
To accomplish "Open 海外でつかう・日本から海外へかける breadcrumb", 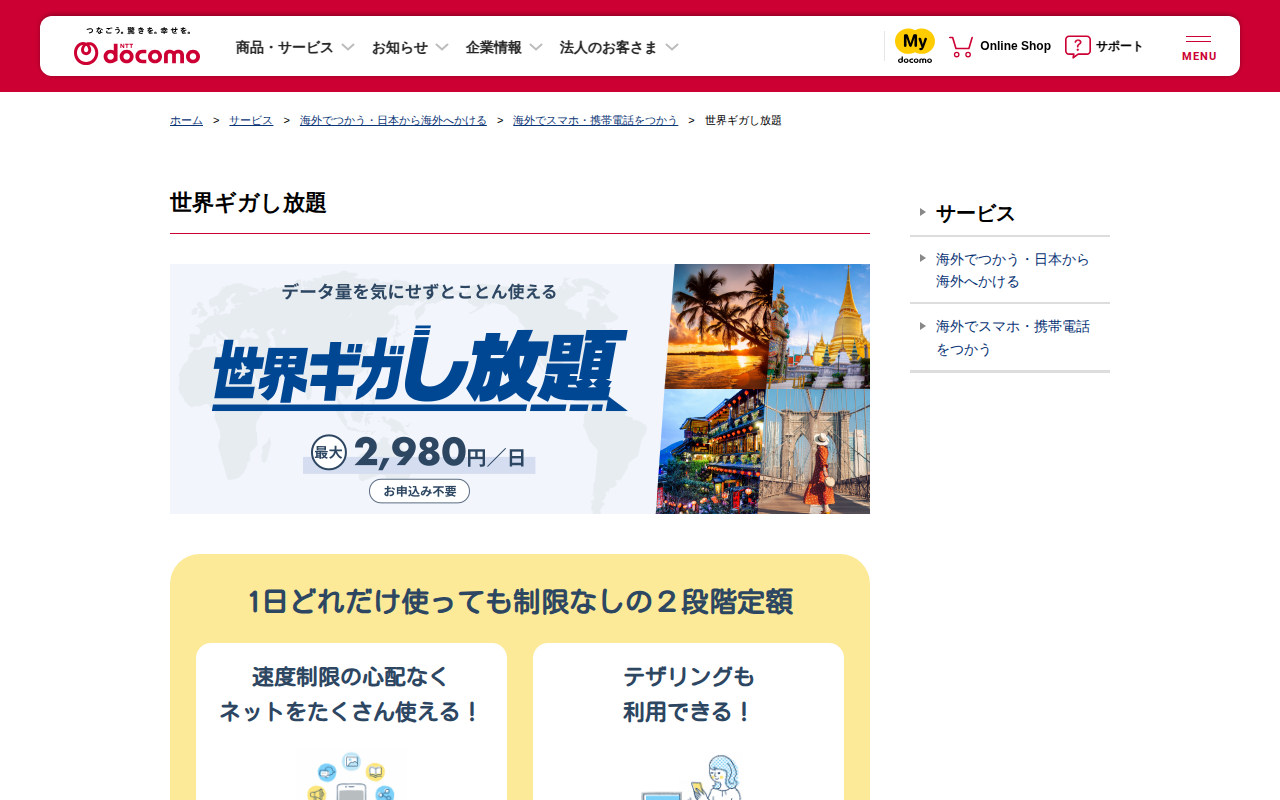I will pyautogui.click(x=393, y=120).
